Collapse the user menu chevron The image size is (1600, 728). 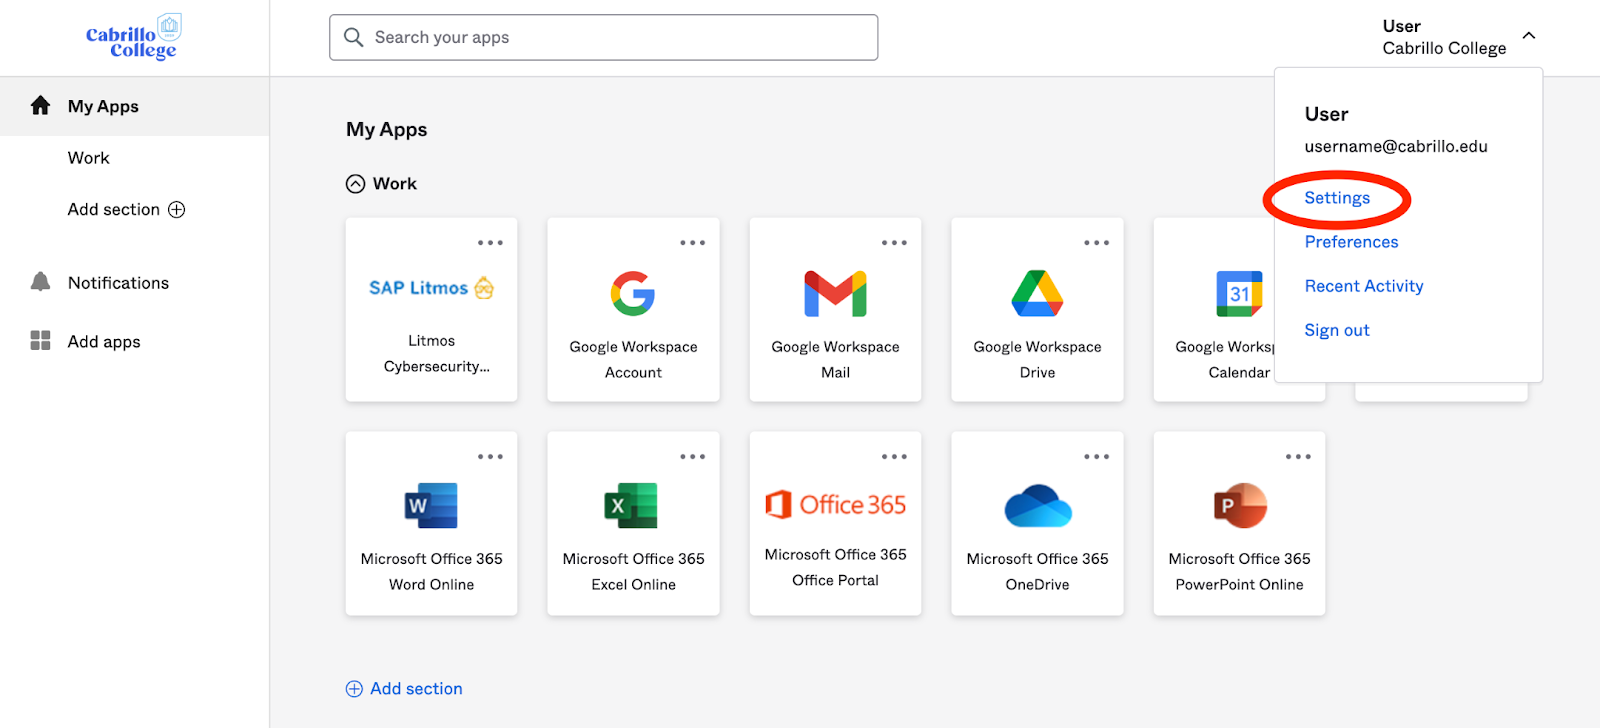tap(1529, 36)
